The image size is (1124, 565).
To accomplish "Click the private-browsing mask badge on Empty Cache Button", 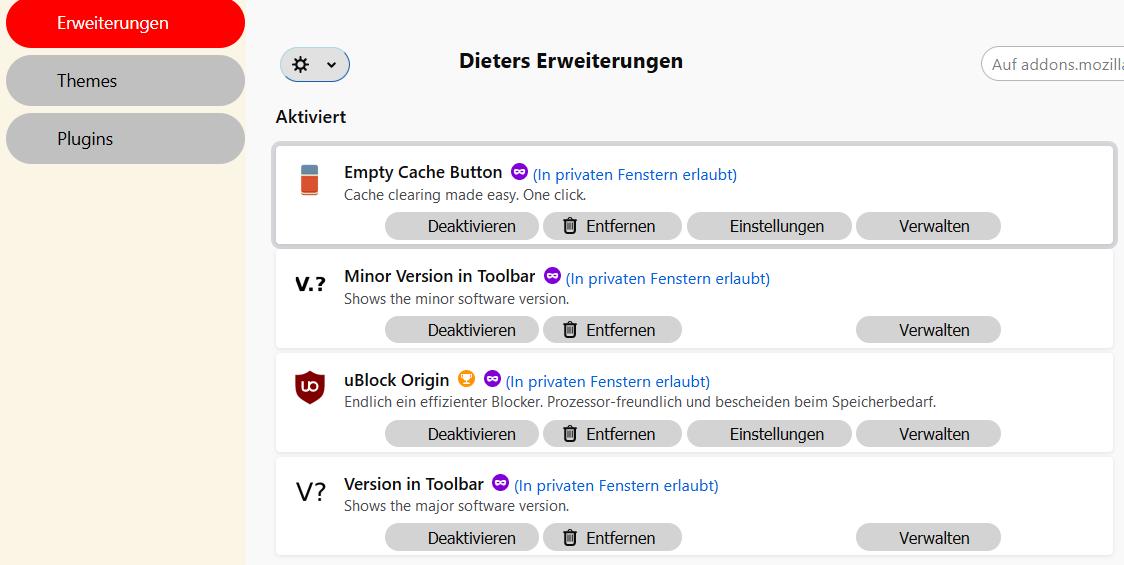I will (519, 171).
